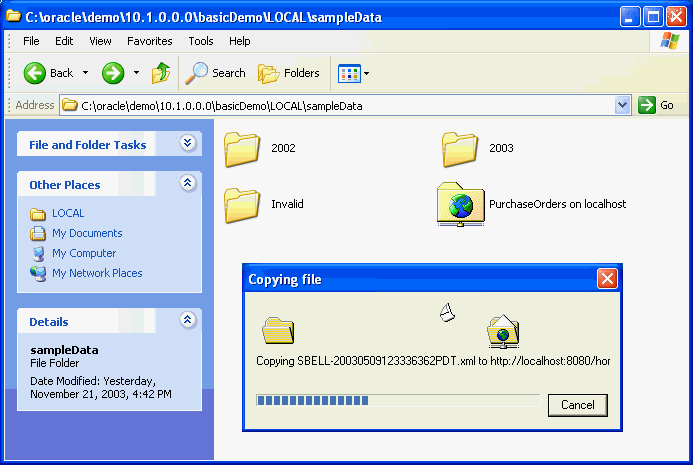Select the Invalid folder

pos(242,204)
